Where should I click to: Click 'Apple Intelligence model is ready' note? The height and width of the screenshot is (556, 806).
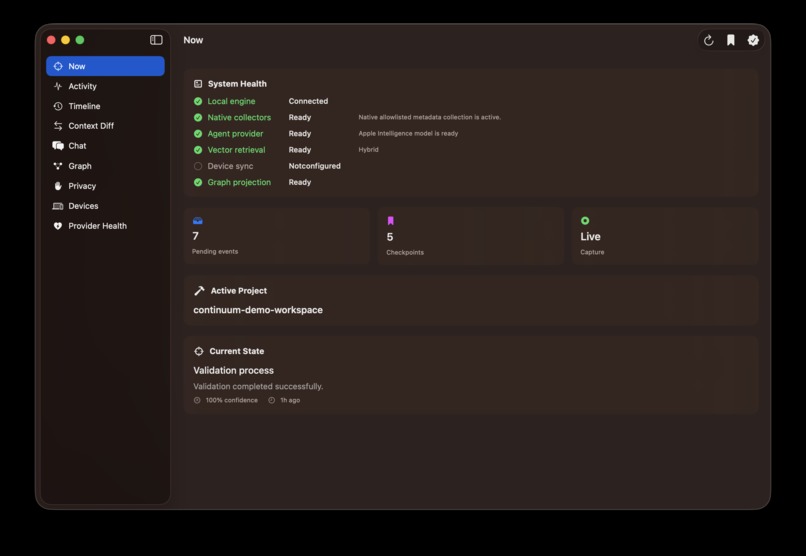click(x=408, y=134)
